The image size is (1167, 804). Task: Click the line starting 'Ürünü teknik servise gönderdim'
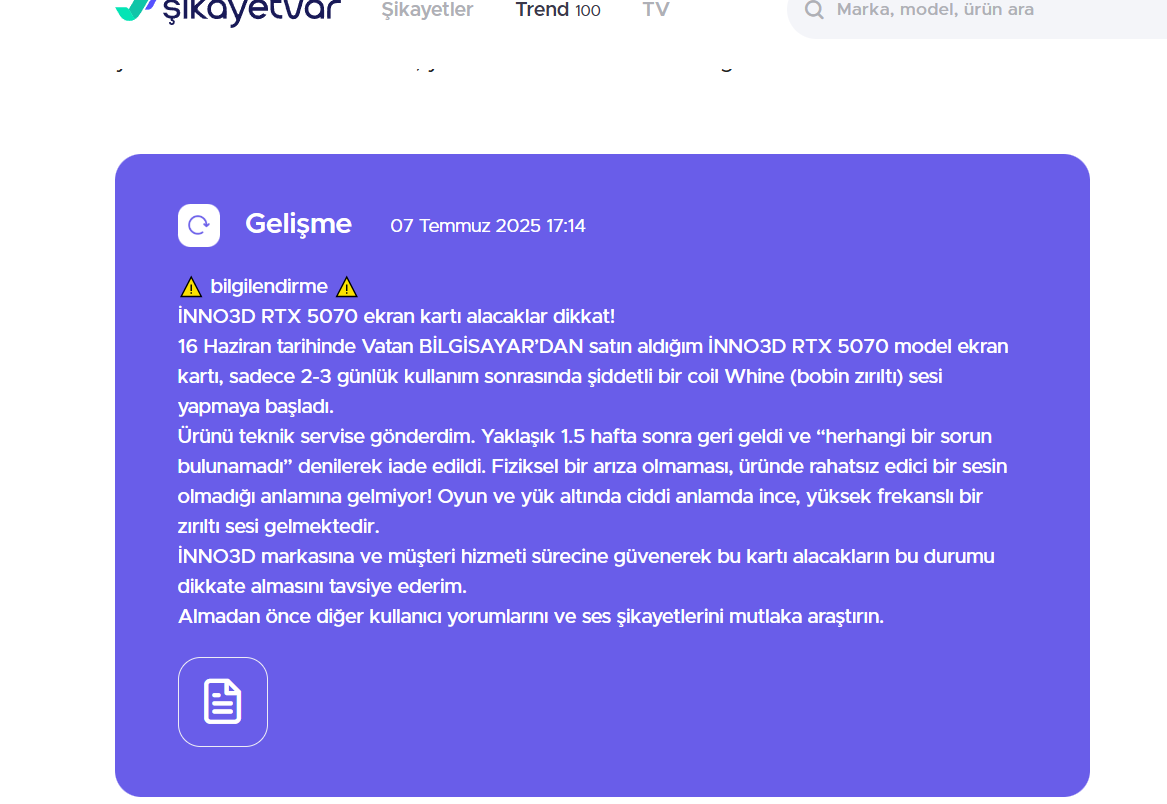click(584, 436)
